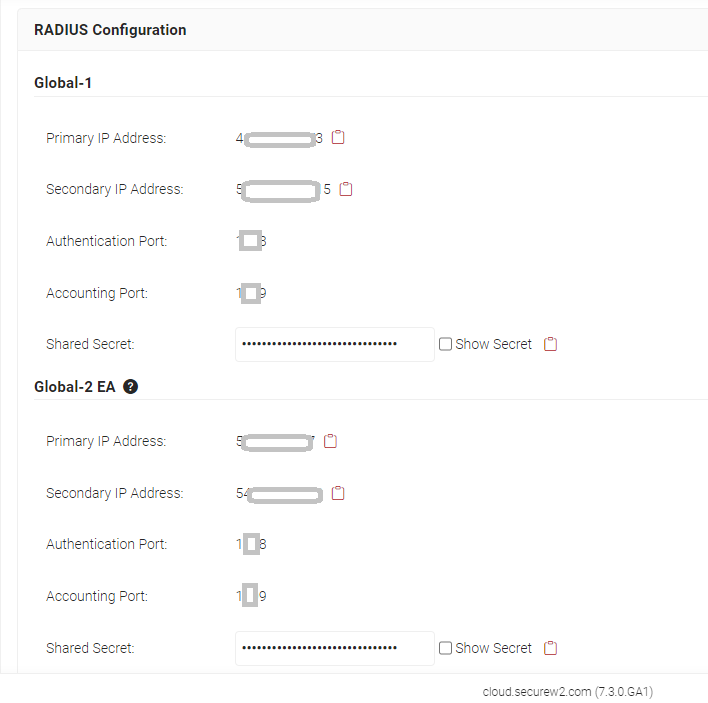
Task: Select the Global-2 EA section heading
Action: (x=75, y=387)
